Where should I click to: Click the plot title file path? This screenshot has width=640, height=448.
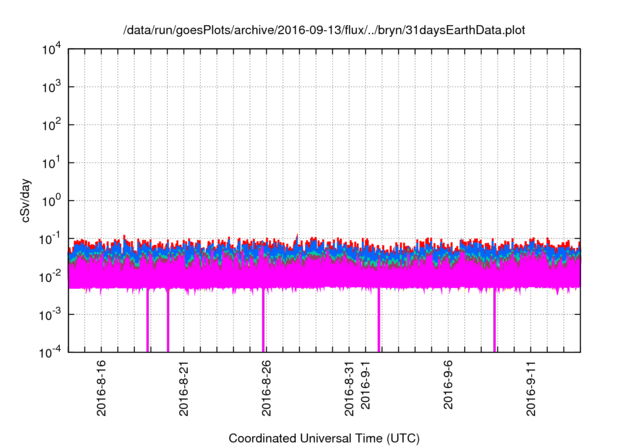pyautogui.click(x=324, y=30)
